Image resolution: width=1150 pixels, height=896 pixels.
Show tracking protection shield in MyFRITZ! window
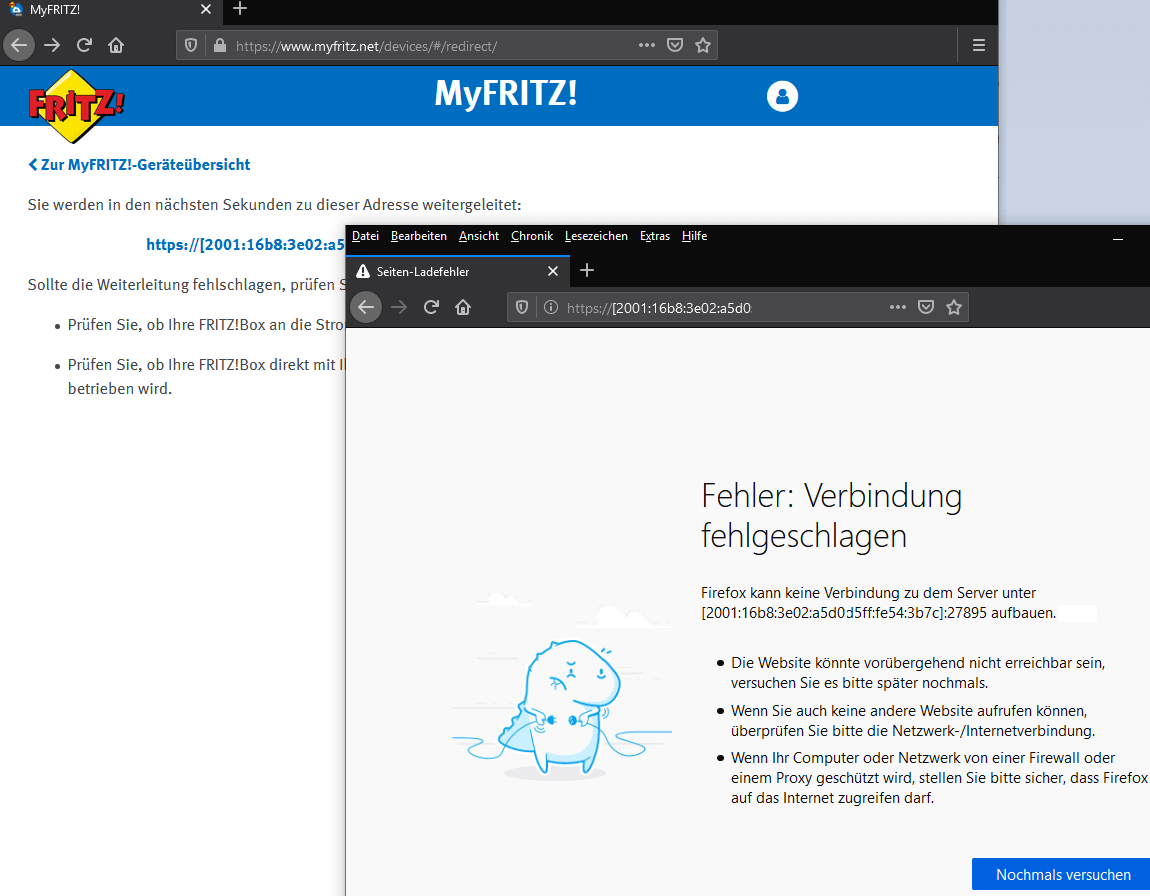(191, 45)
